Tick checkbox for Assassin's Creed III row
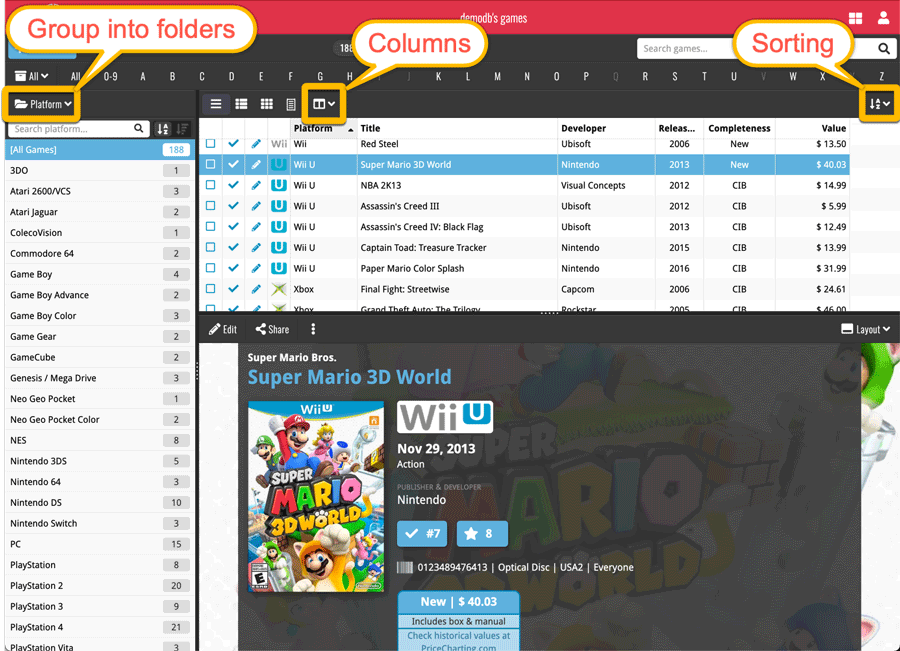 click(x=211, y=206)
